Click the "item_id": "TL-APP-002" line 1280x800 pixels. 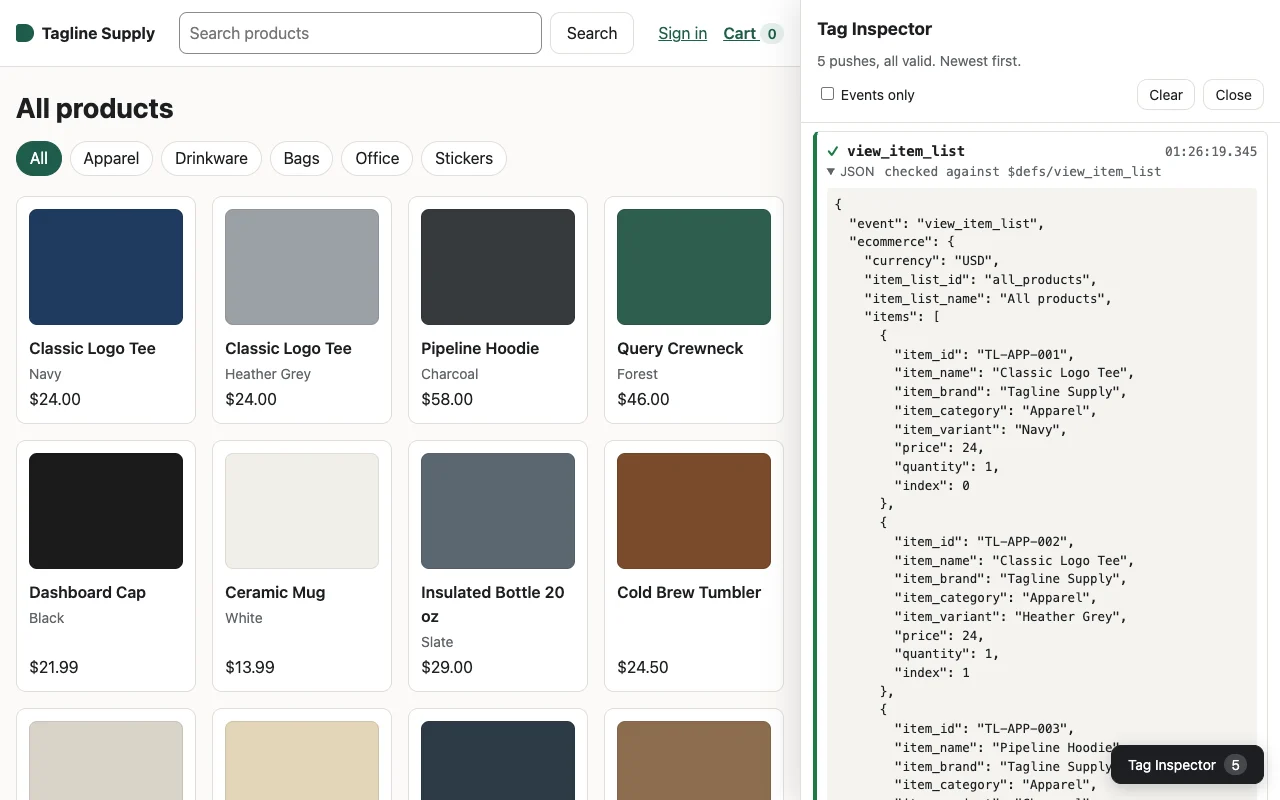(985, 542)
